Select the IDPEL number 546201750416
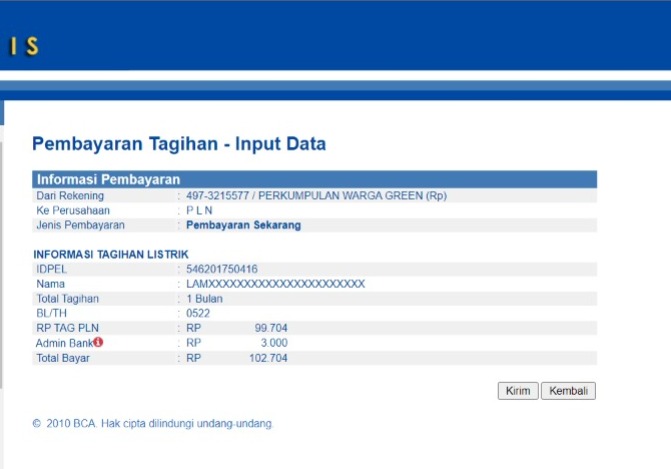 point(221,269)
